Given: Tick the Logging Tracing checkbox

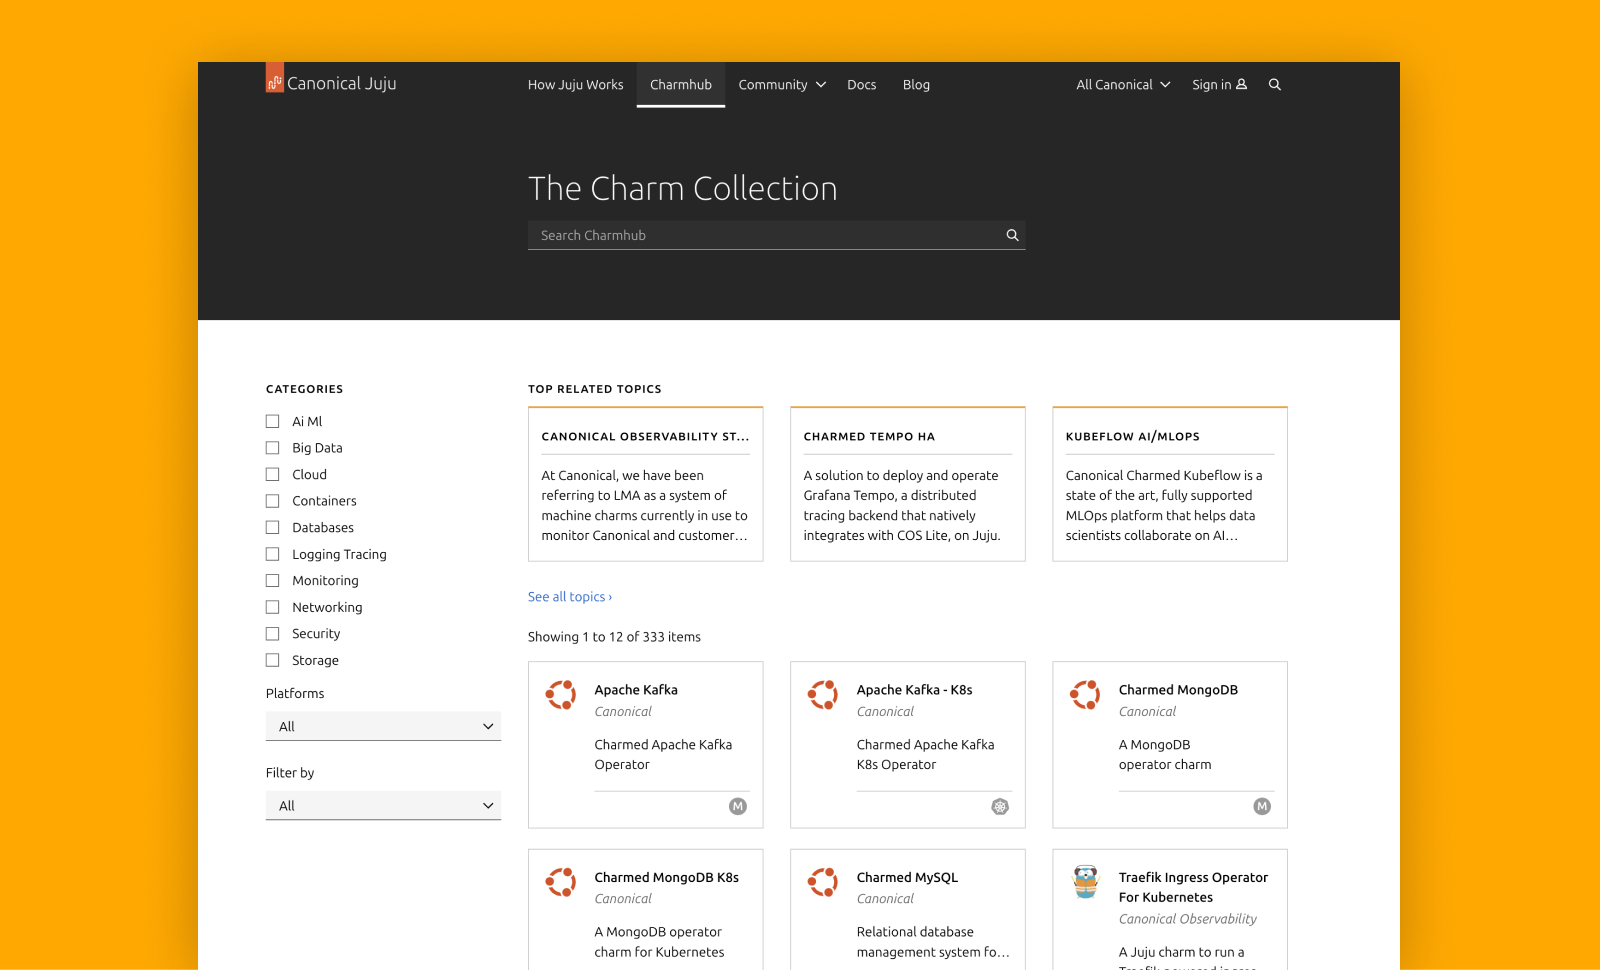Looking at the screenshot, I should [272, 554].
